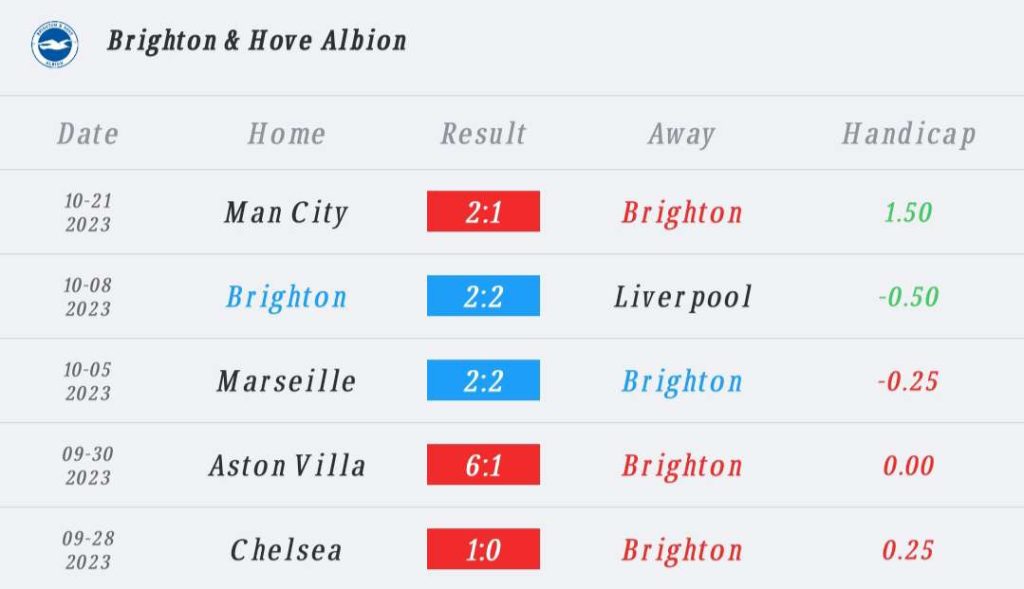The height and width of the screenshot is (589, 1024).
Task: Open the Chelsea team link
Action: tap(286, 550)
